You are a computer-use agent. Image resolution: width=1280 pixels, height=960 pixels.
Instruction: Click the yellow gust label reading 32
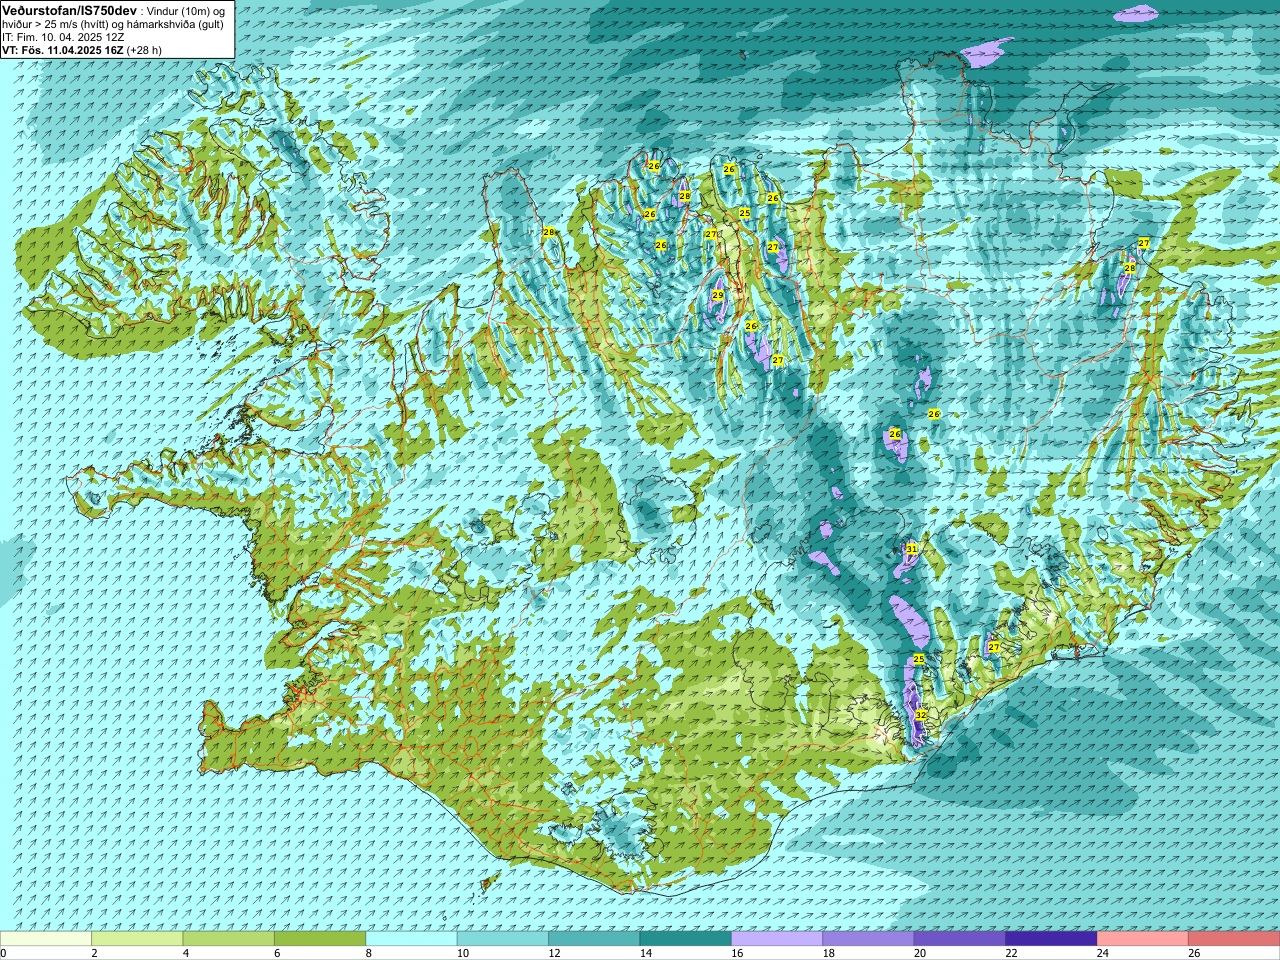[920, 715]
